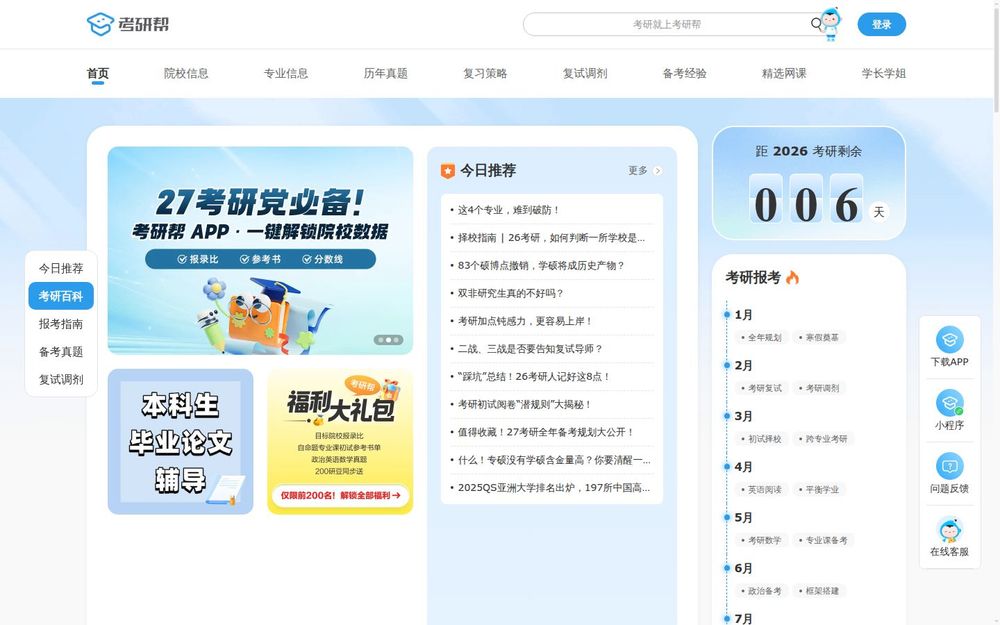
Task: Open the 学长学姐 nav tab
Action: (883, 73)
